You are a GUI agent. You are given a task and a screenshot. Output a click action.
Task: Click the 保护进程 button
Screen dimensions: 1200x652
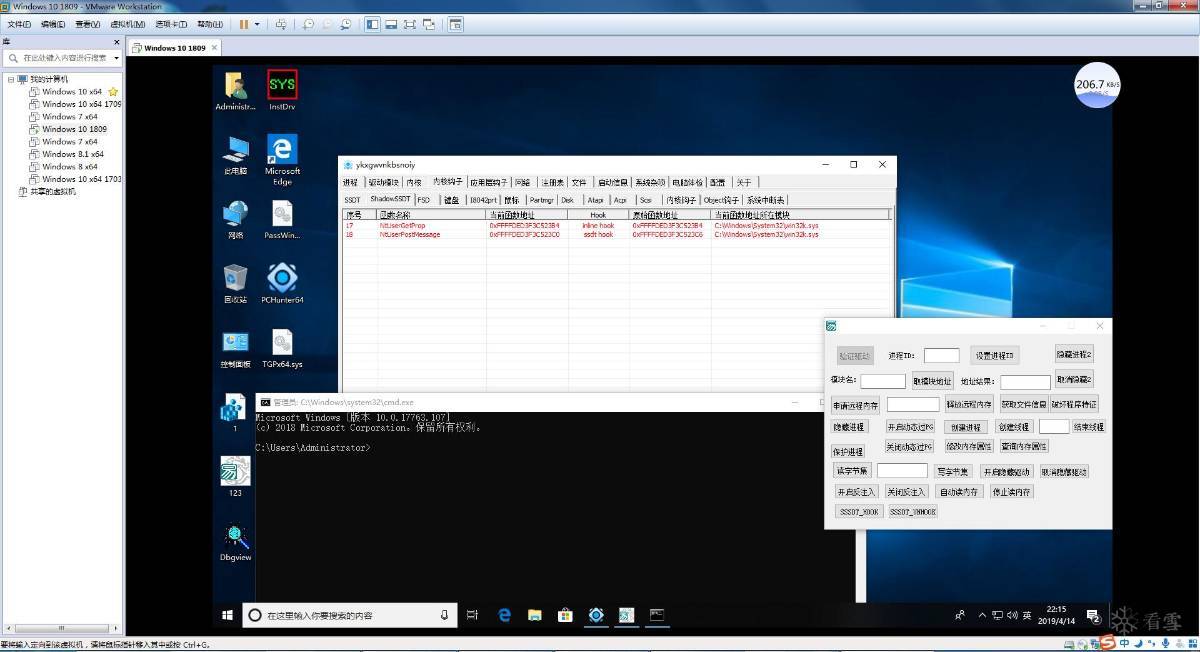[848, 452]
